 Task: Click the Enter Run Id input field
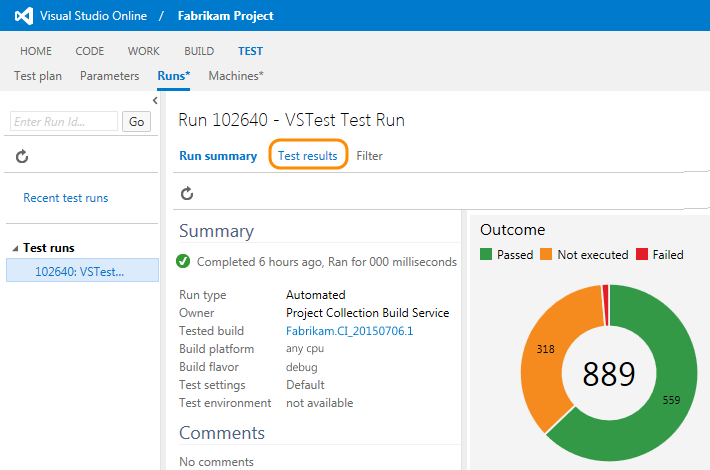64,122
